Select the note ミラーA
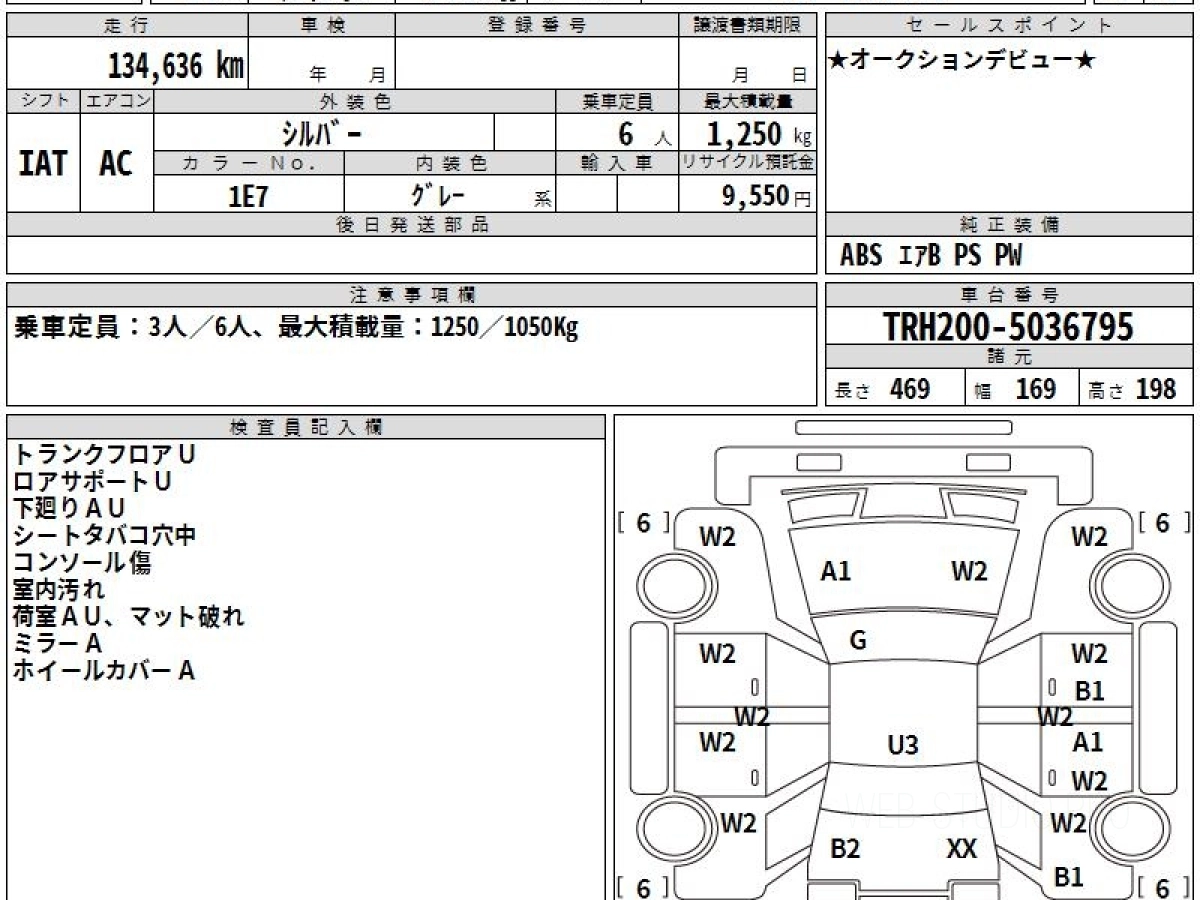 [57, 643]
